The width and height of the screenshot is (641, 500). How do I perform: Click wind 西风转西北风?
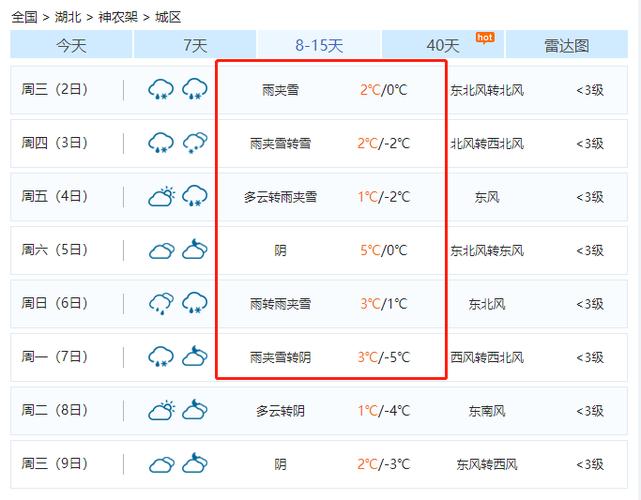click(487, 358)
